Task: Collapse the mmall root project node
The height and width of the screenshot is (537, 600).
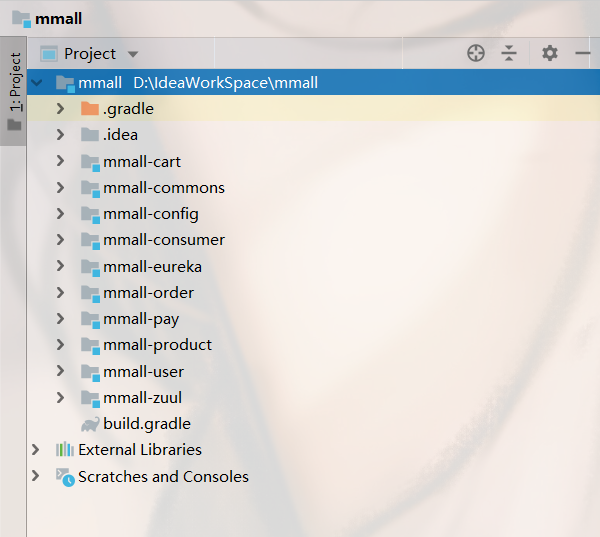Action: (37, 82)
